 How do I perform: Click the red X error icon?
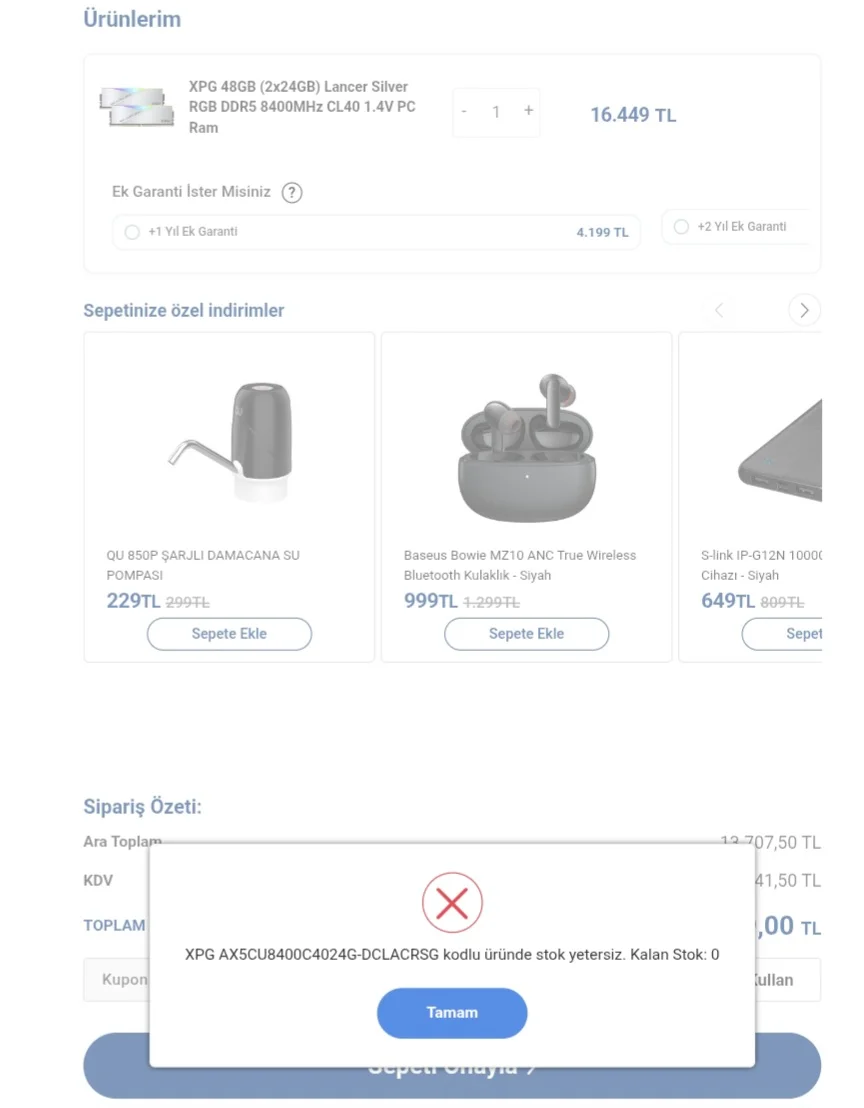pyautogui.click(x=452, y=904)
